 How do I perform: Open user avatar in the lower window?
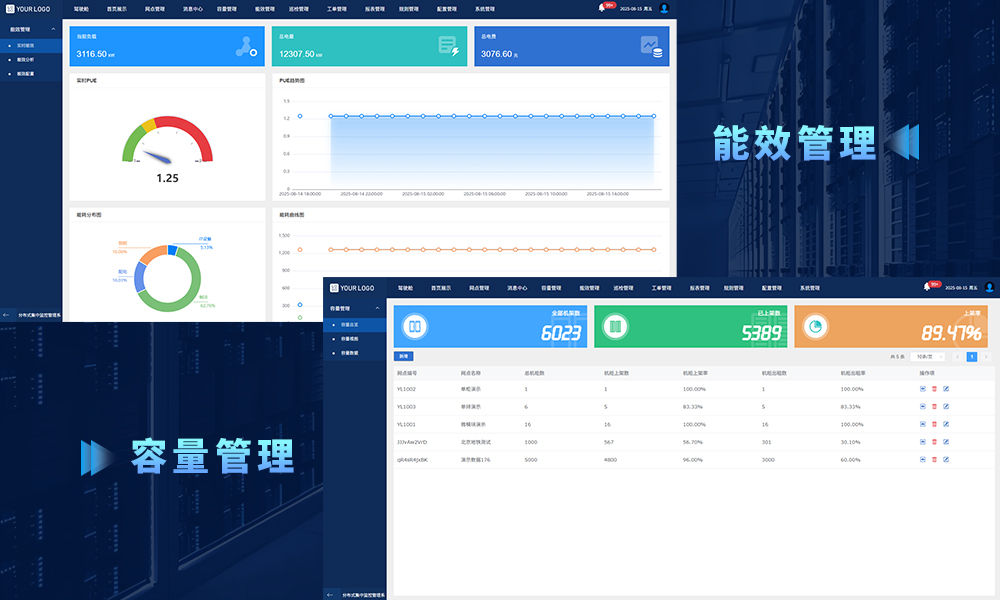coord(989,287)
